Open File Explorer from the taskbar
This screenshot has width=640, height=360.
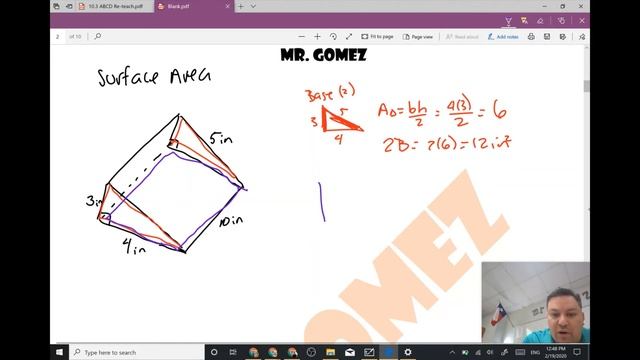point(330,352)
